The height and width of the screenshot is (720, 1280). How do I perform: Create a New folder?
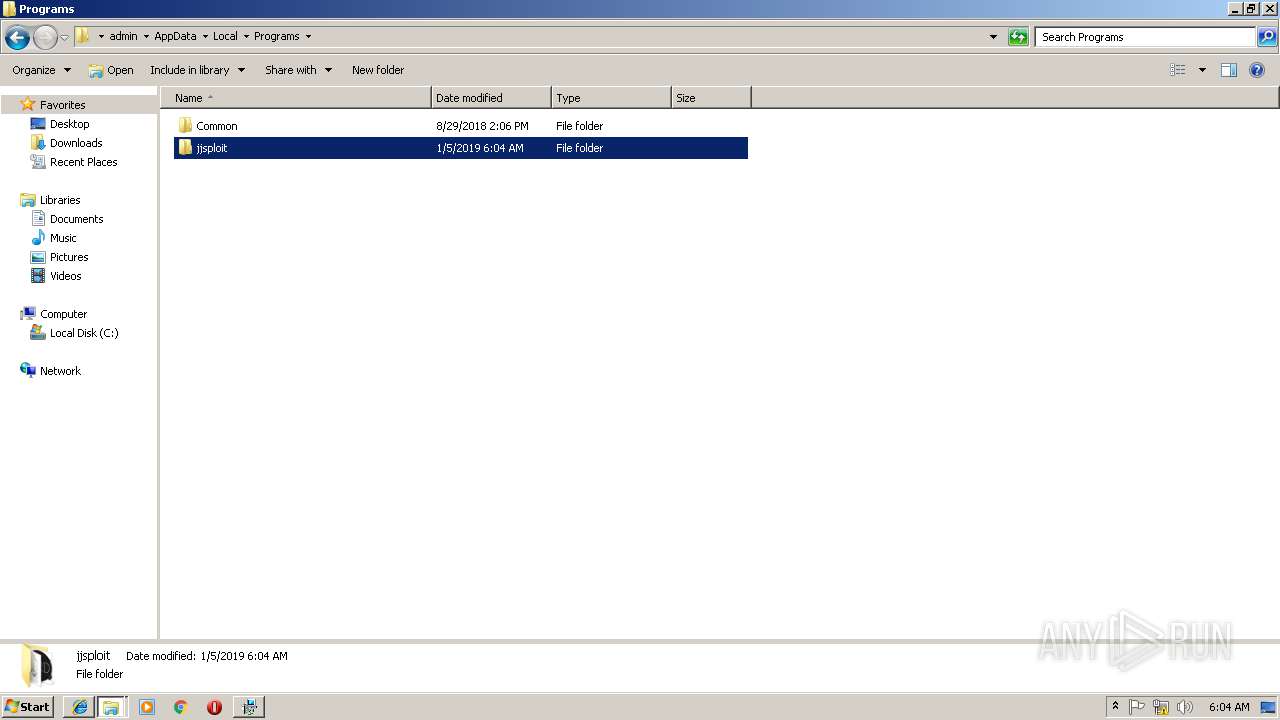(x=378, y=70)
